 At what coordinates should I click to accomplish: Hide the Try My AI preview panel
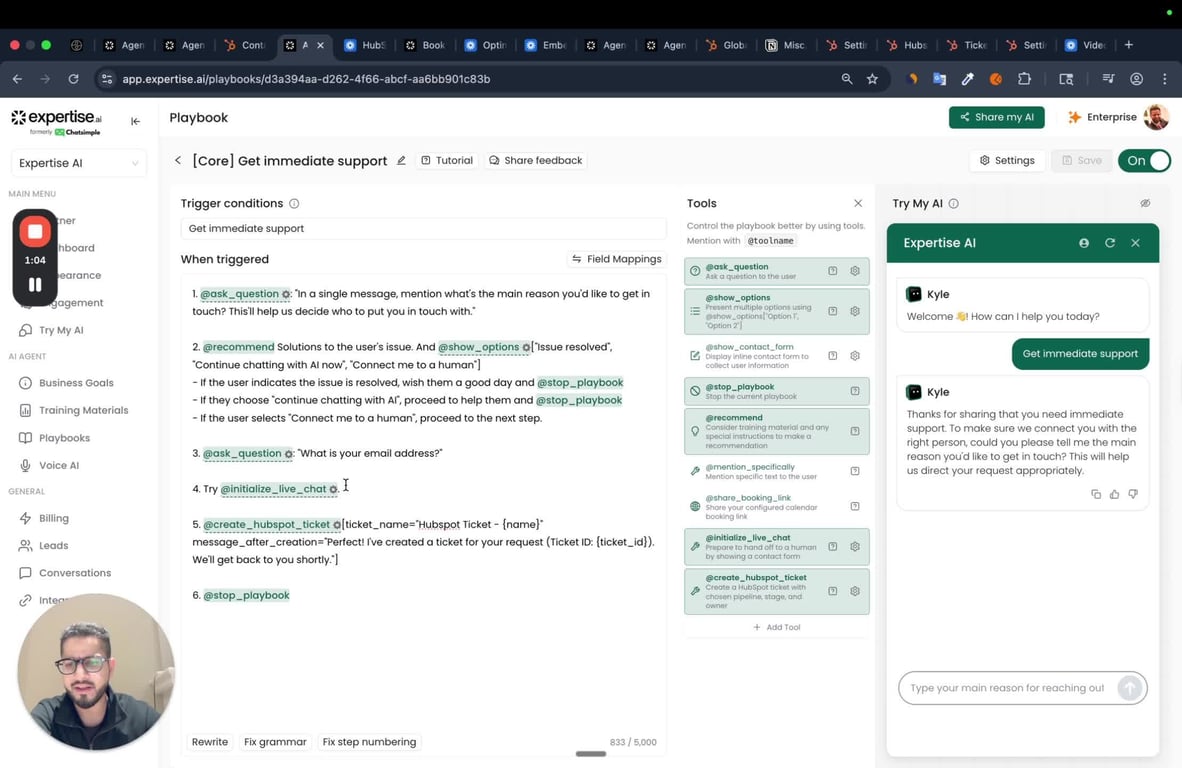(1145, 203)
